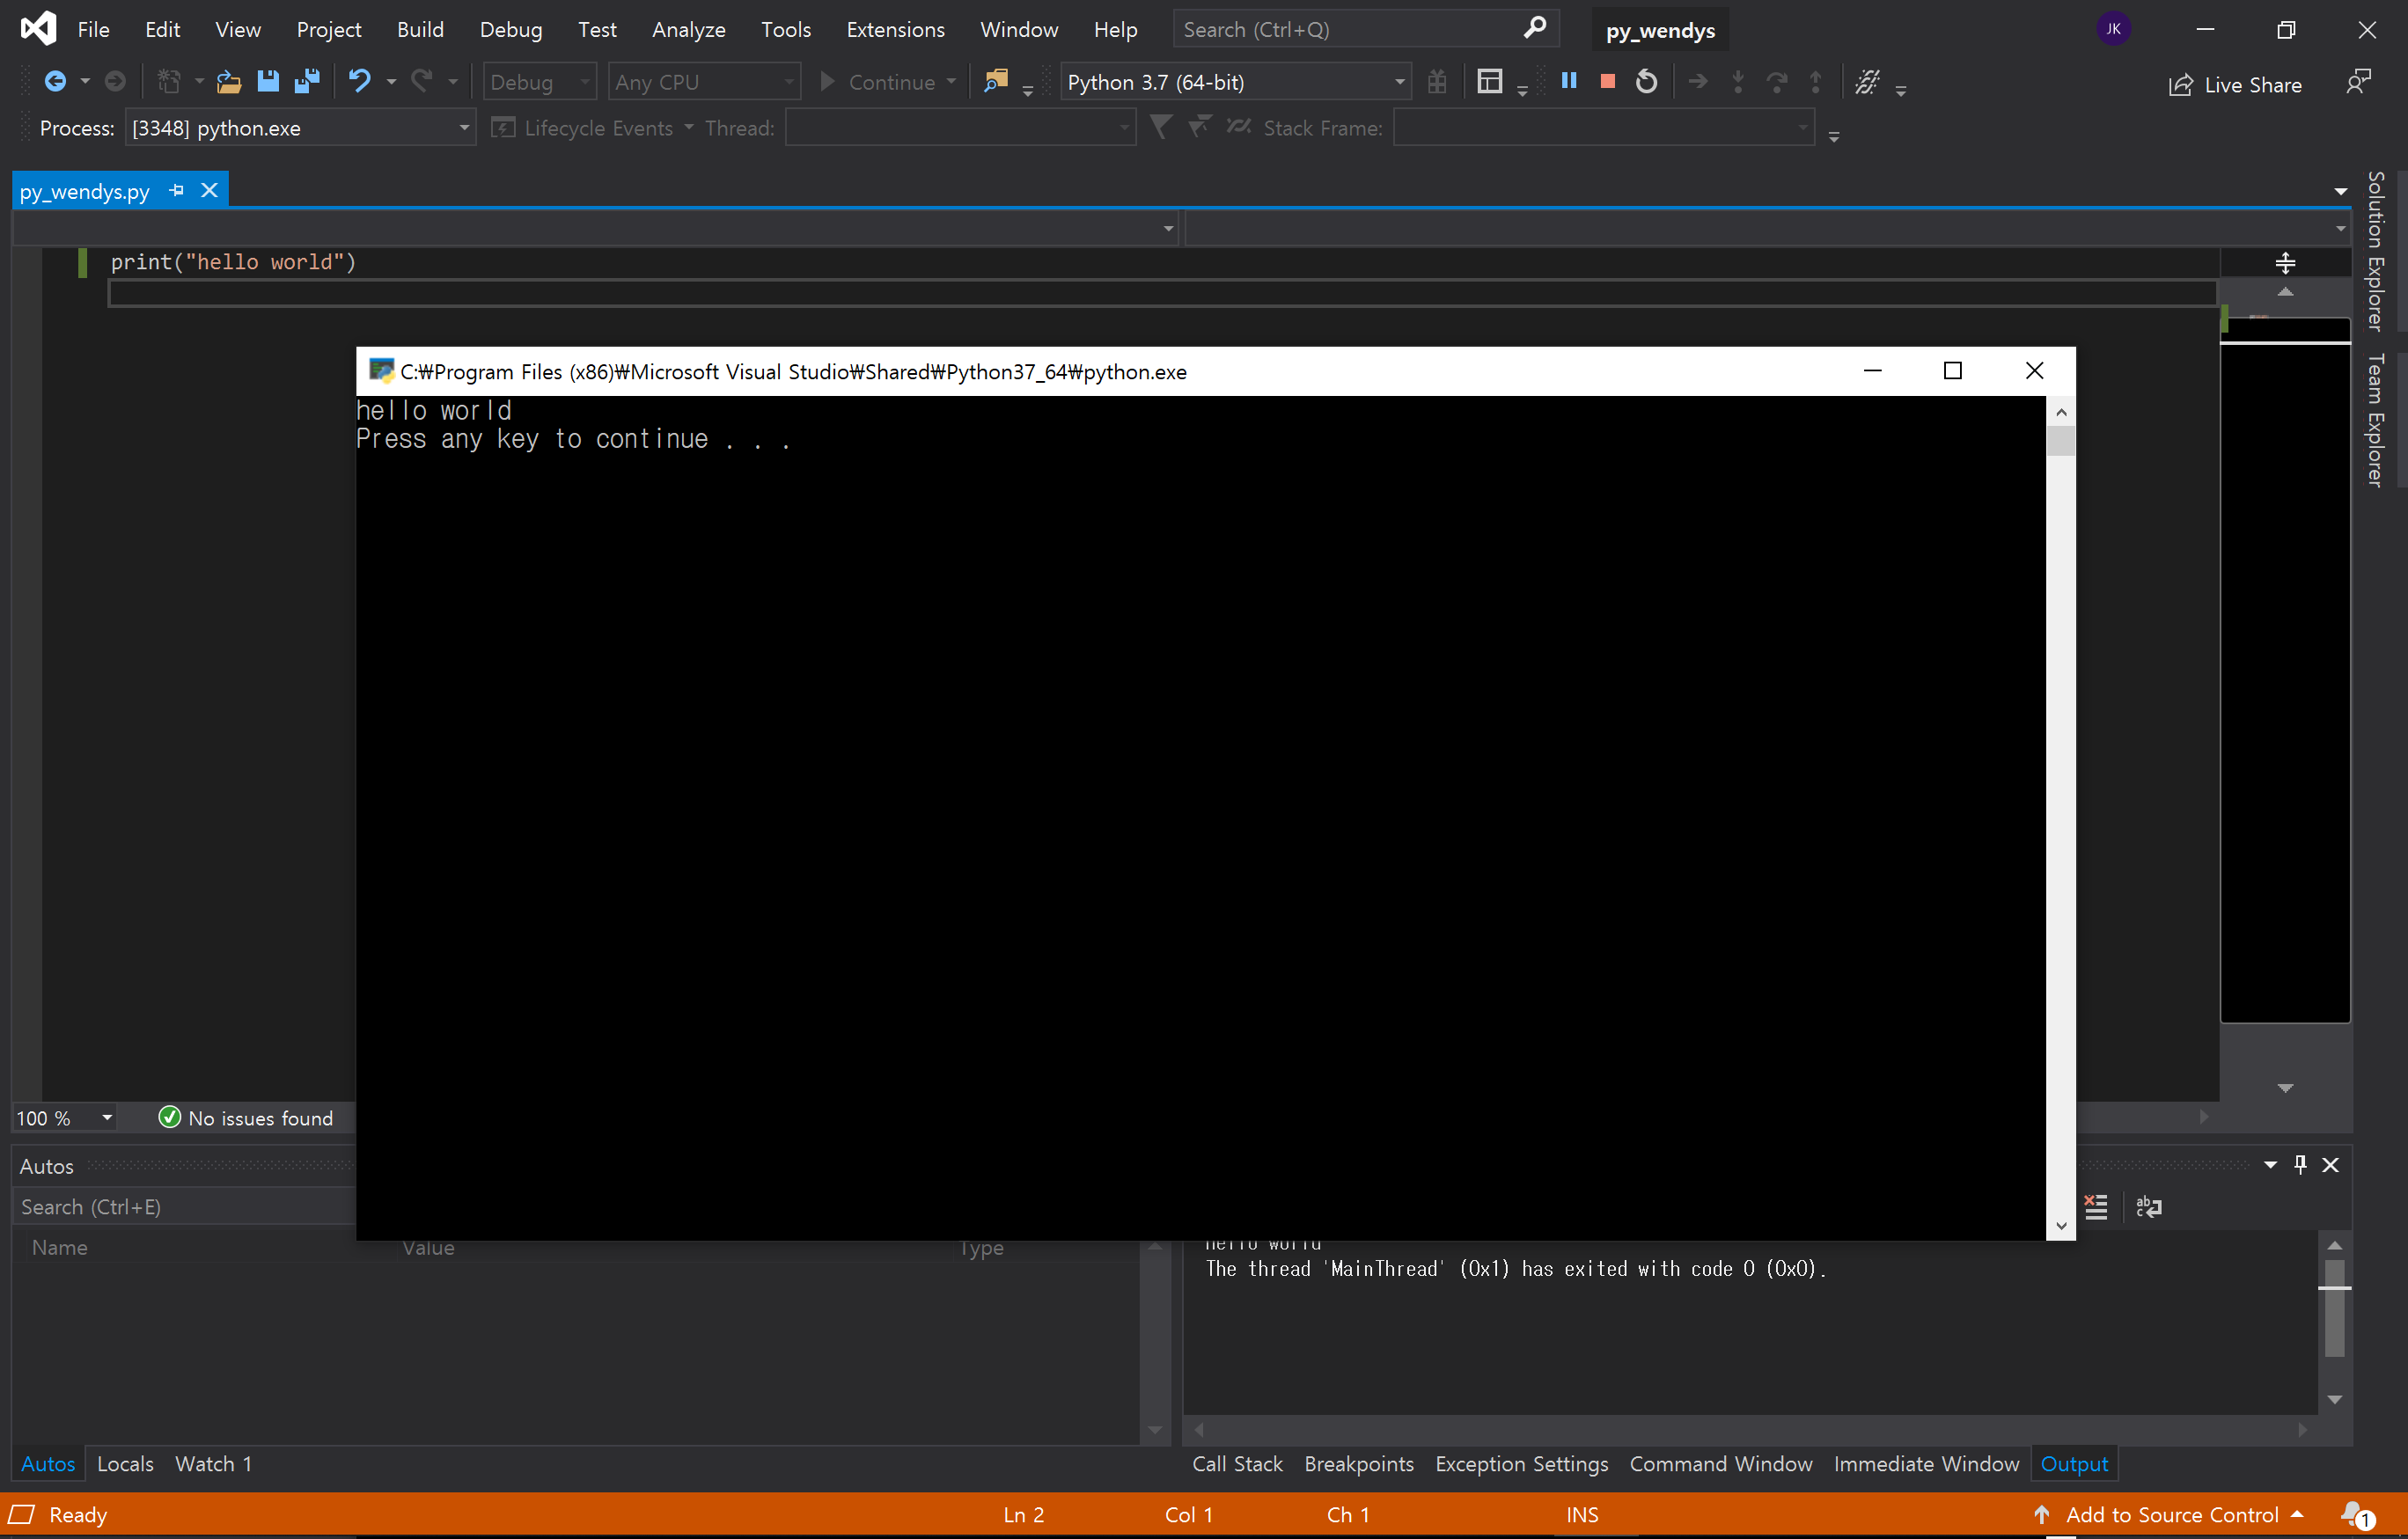Click Add to Source Control
The width and height of the screenshot is (2408, 1539).
click(2171, 1514)
